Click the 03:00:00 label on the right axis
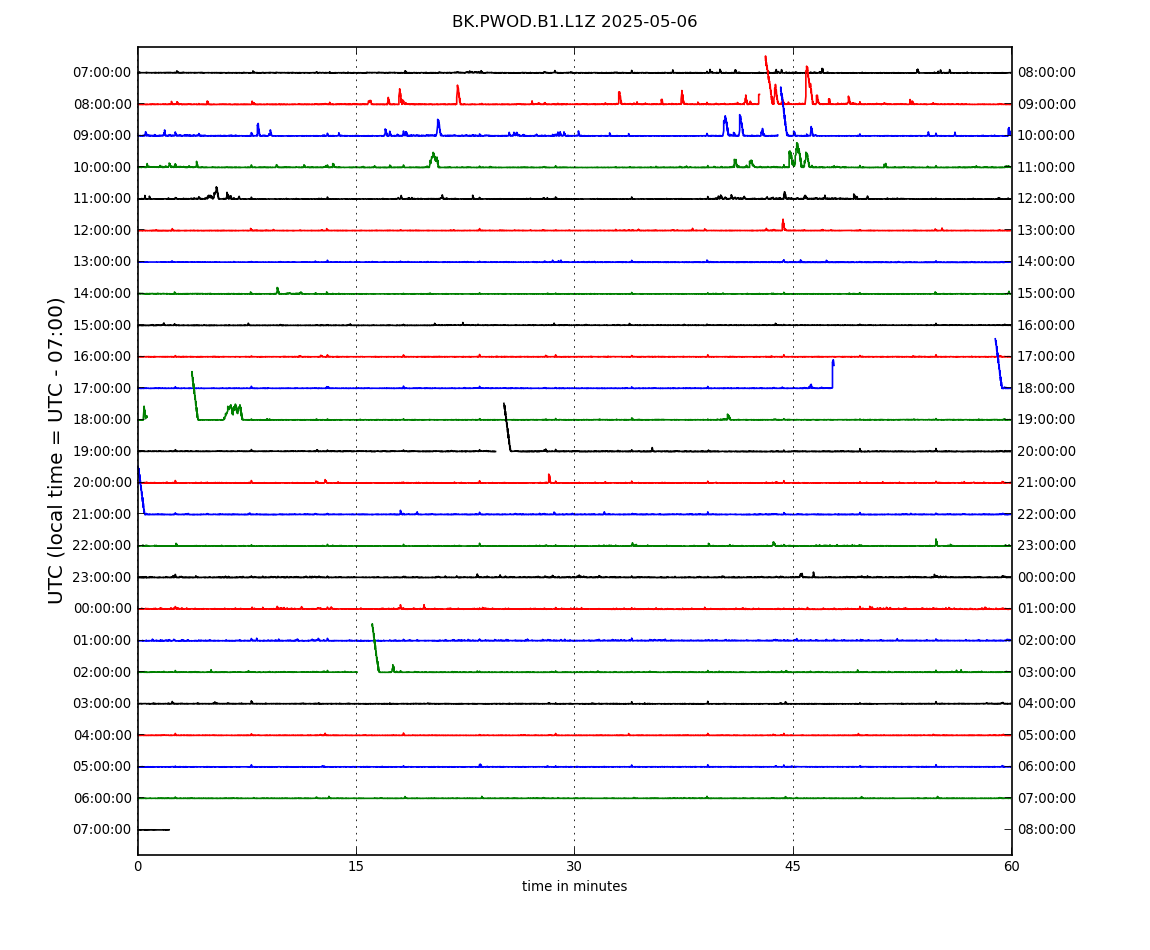The width and height of the screenshot is (1150, 950). tap(1047, 672)
